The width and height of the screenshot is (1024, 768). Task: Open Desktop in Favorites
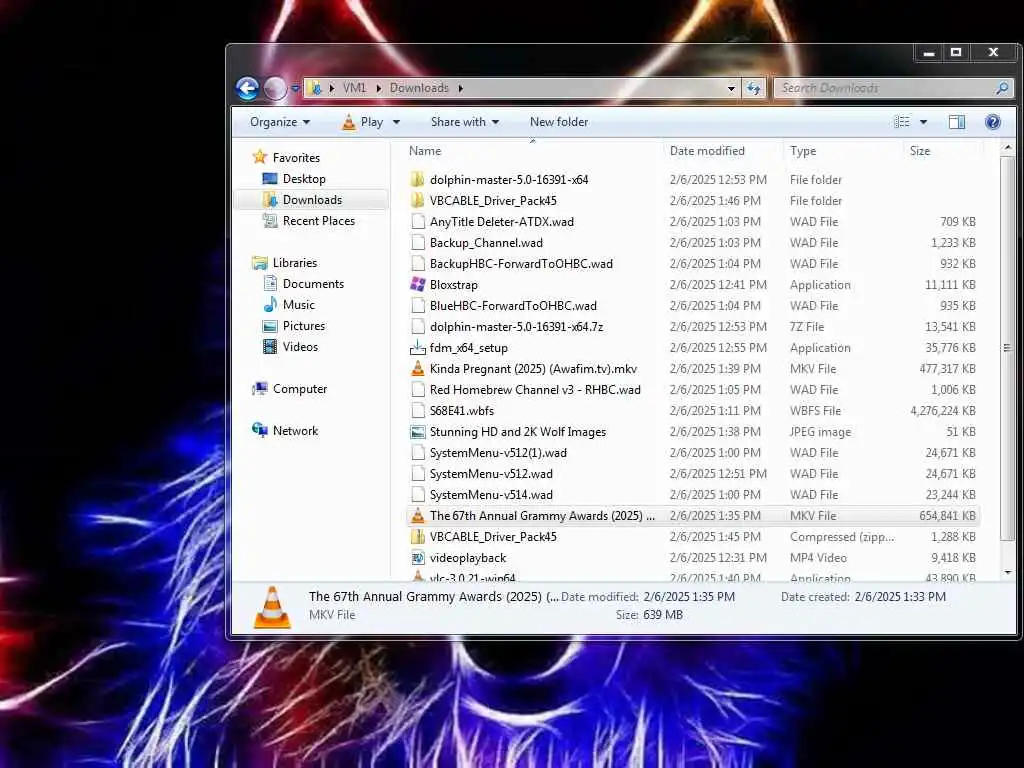coord(304,179)
